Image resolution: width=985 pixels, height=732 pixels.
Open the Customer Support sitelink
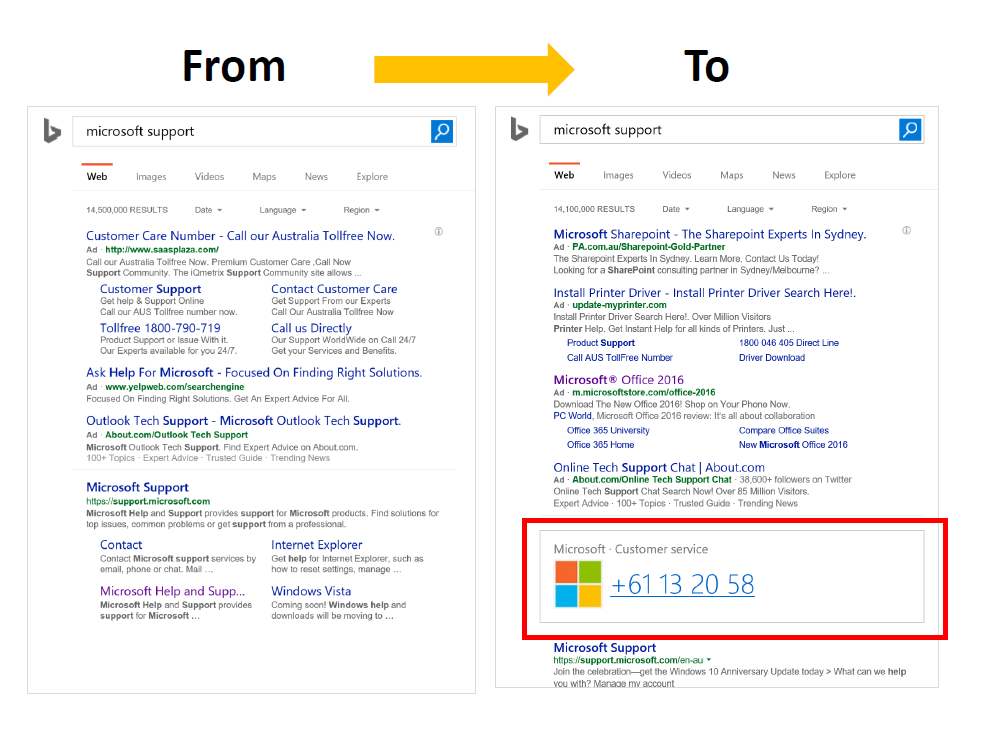pyautogui.click(x=150, y=289)
